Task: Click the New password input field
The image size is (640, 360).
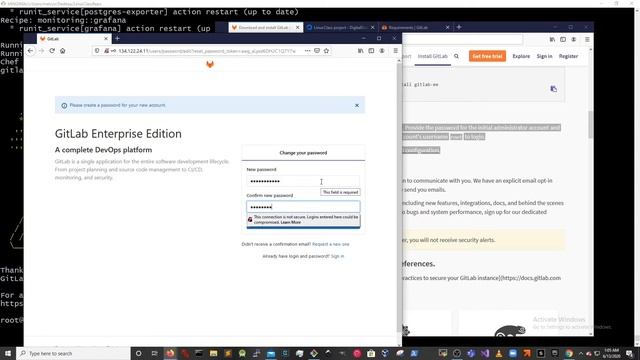Action: pos(303,181)
